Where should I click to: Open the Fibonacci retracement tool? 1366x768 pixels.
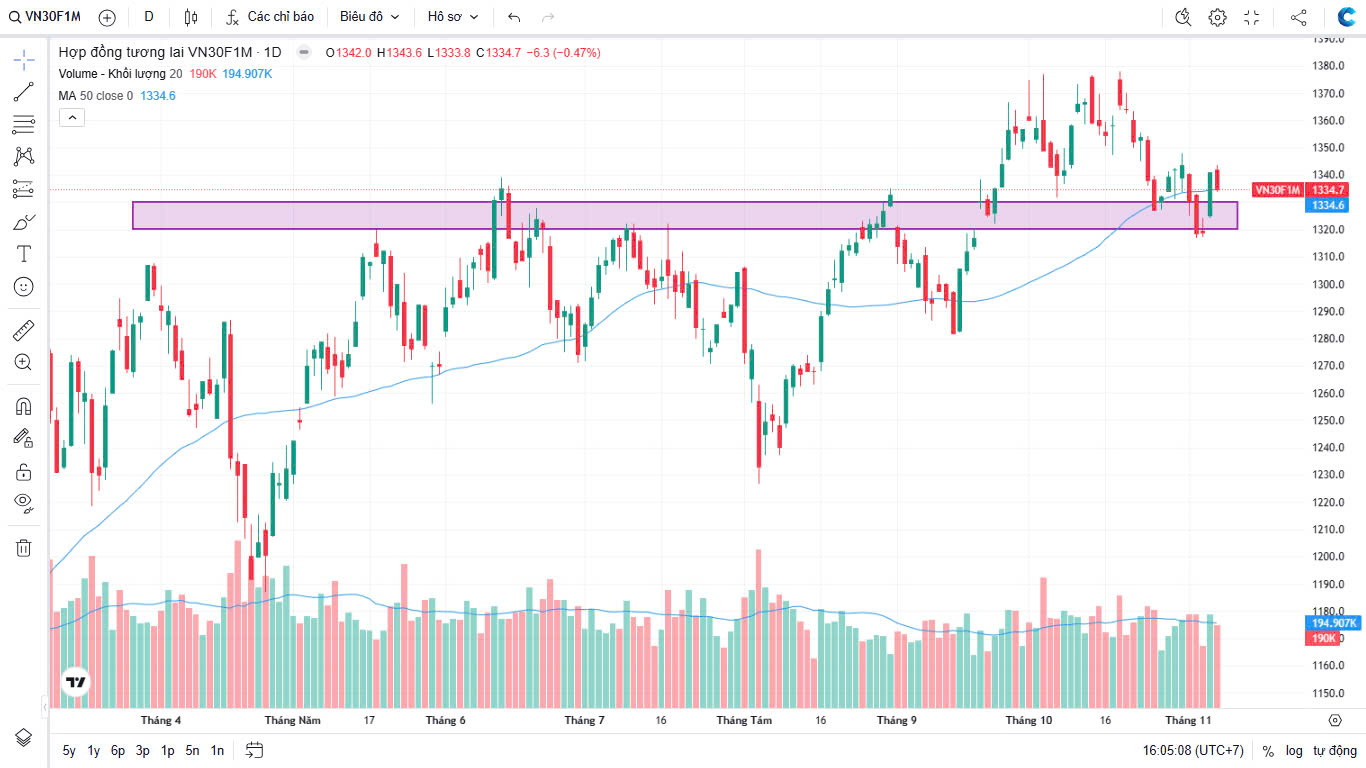(x=24, y=125)
